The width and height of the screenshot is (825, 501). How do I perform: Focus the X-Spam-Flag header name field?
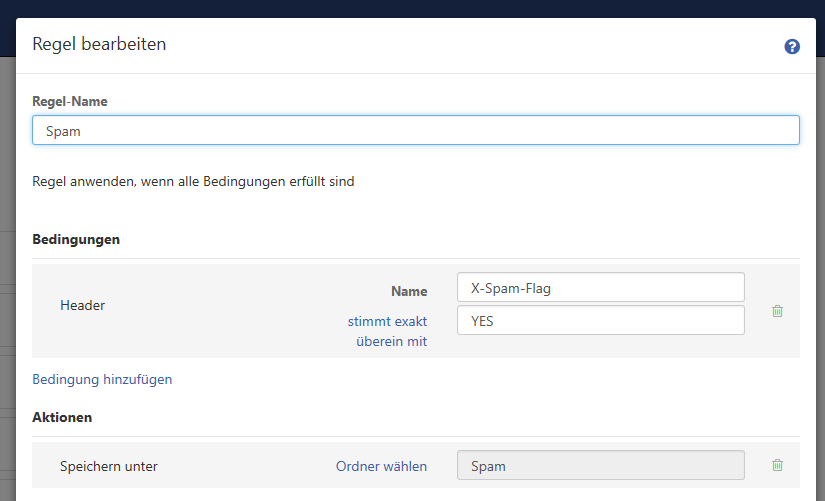pos(600,287)
